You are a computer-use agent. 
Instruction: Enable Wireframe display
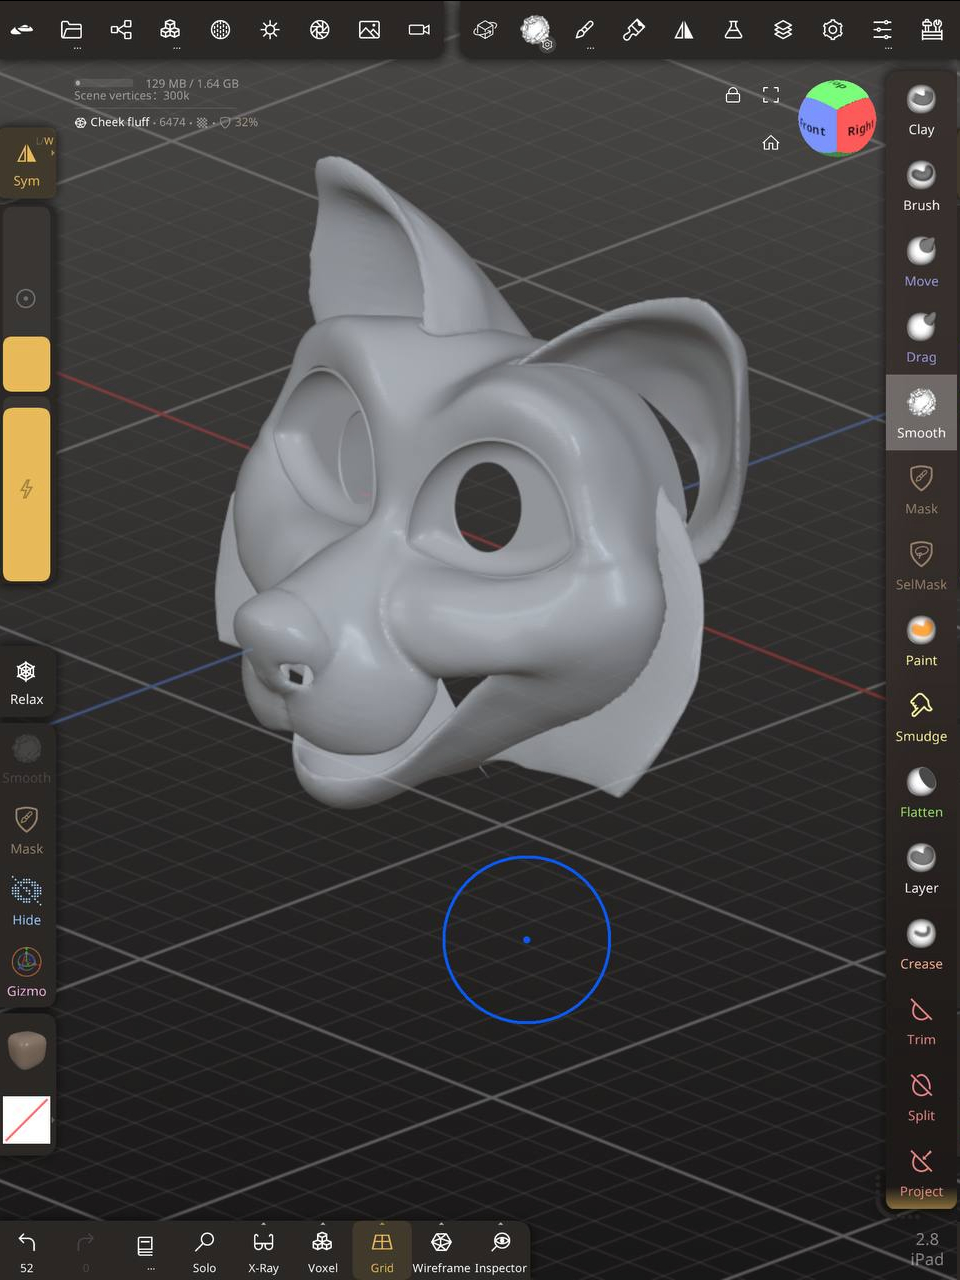click(x=441, y=1250)
